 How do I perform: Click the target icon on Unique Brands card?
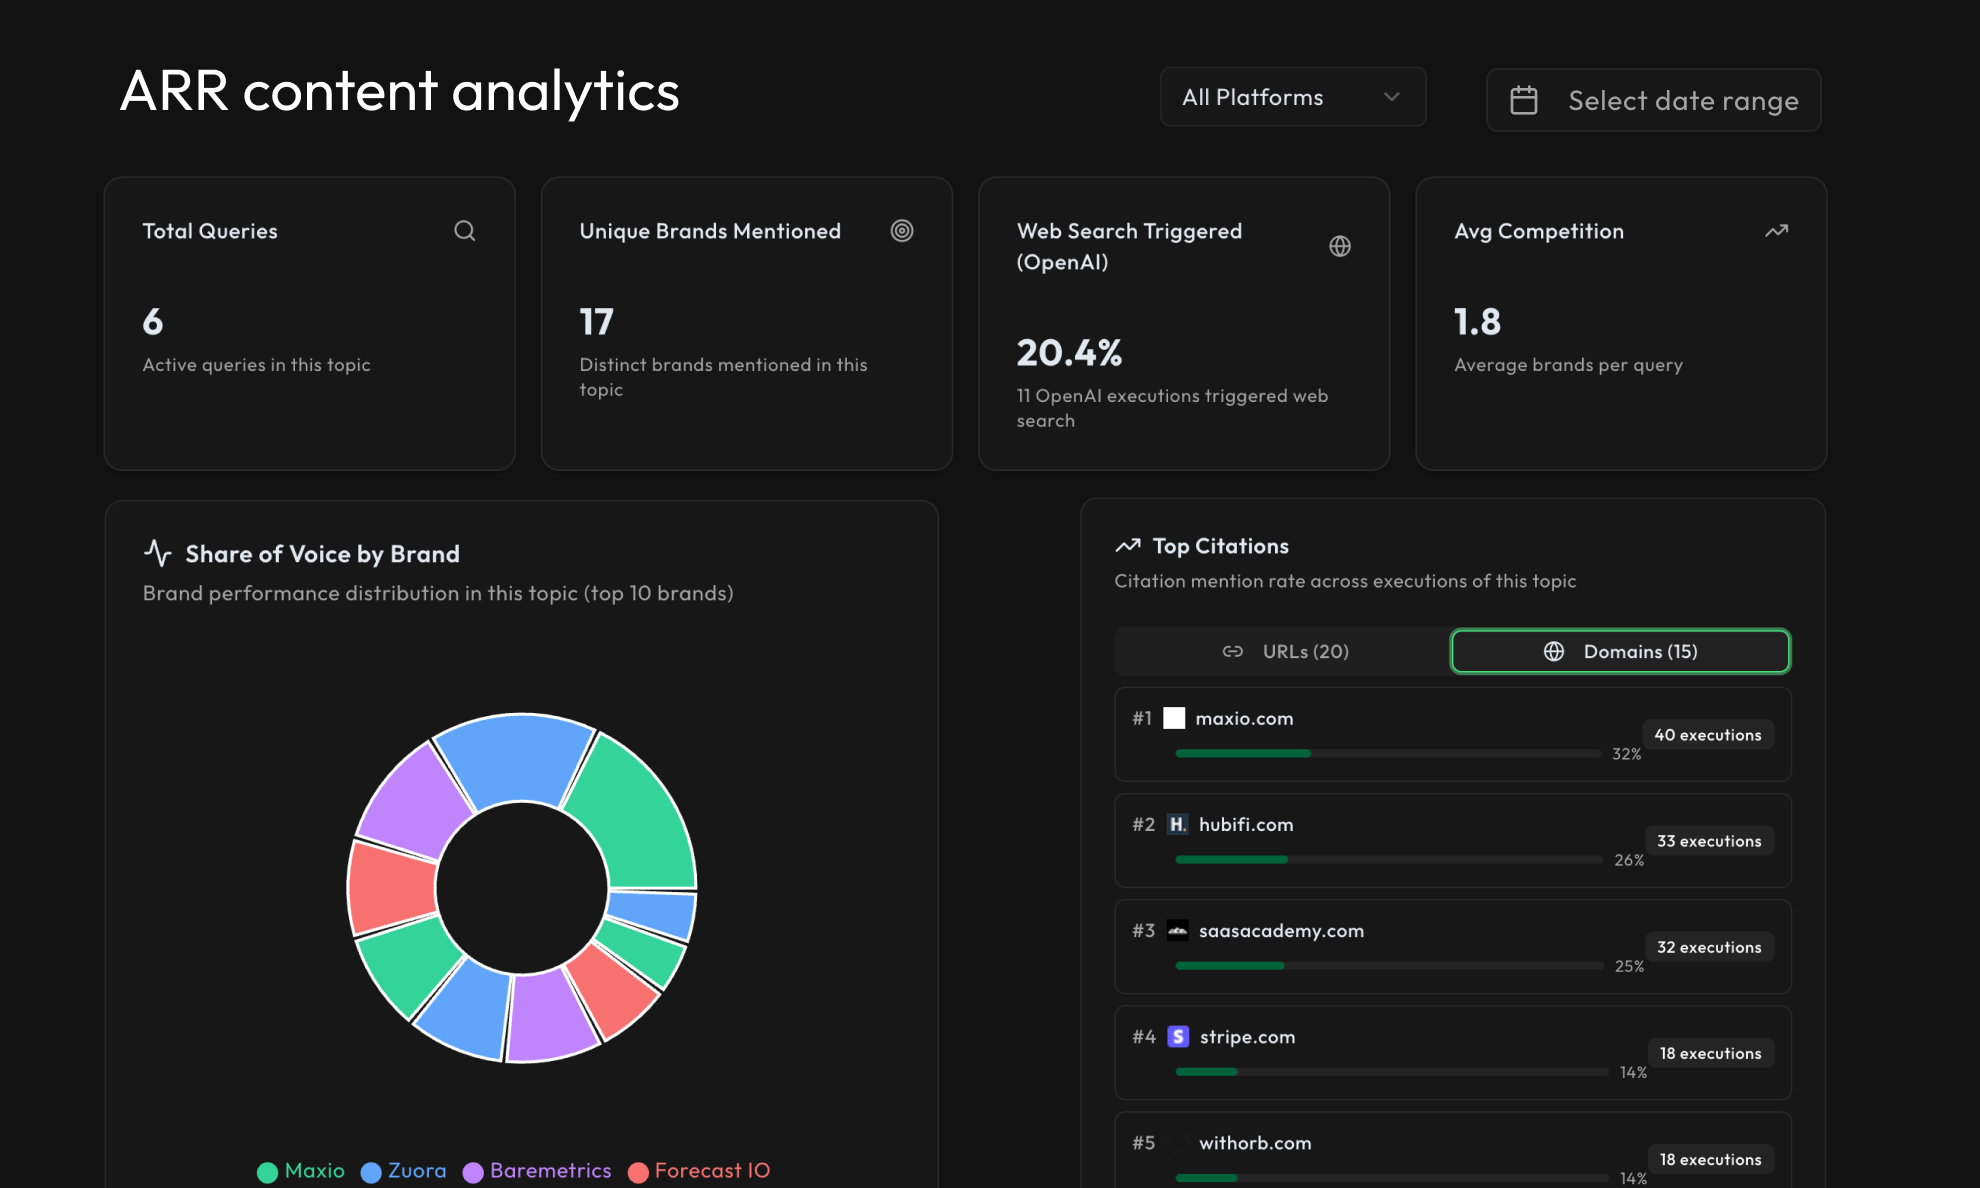902,231
